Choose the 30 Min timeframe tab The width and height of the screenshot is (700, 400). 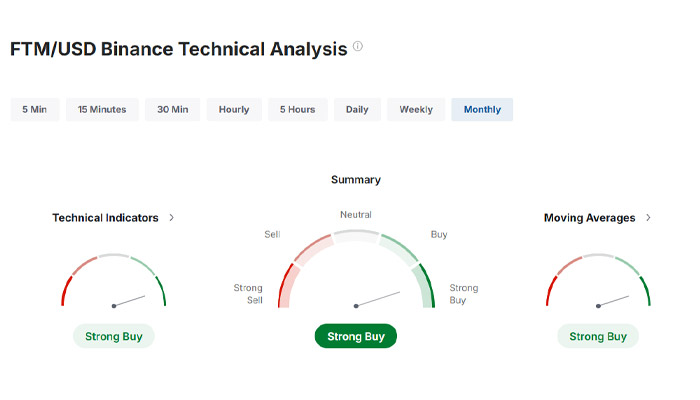172,109
